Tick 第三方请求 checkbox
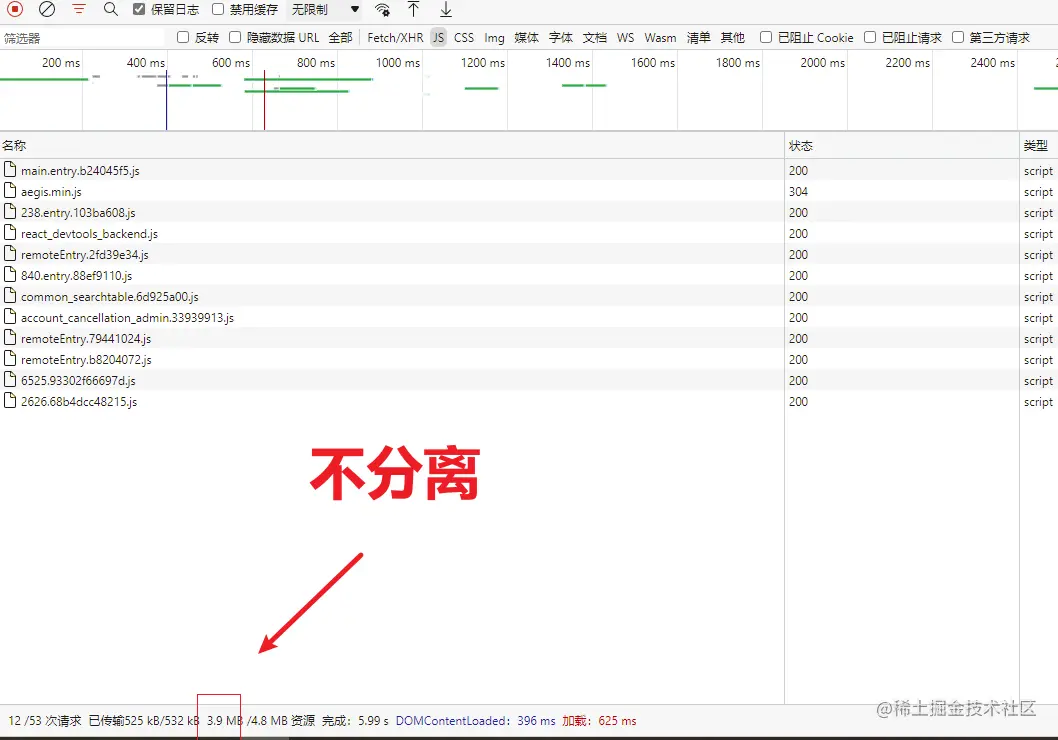 [958, 37]
